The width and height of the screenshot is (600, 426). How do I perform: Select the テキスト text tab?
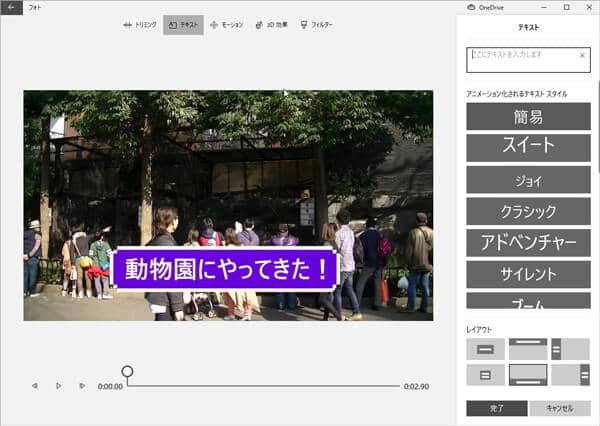coord(183,25)
